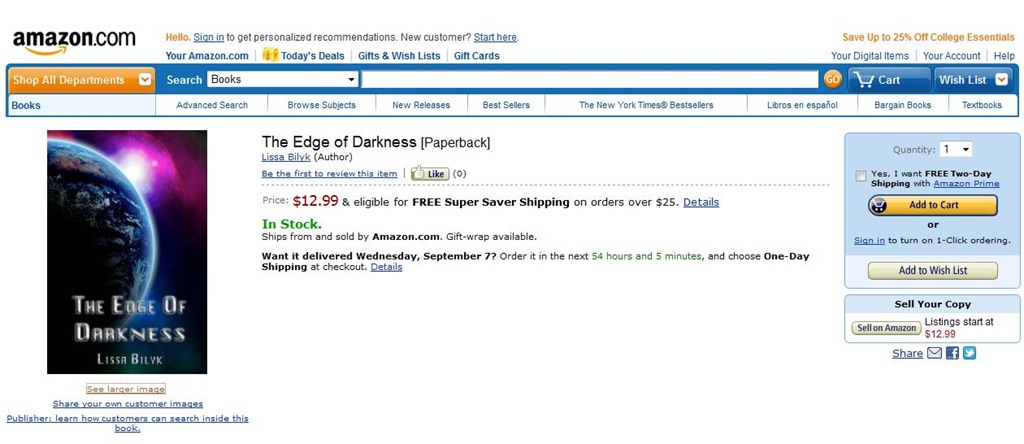This screenshot has width=1024, height=444.
Task: Click the book cover thumbnail image
Action: [127, 251]
